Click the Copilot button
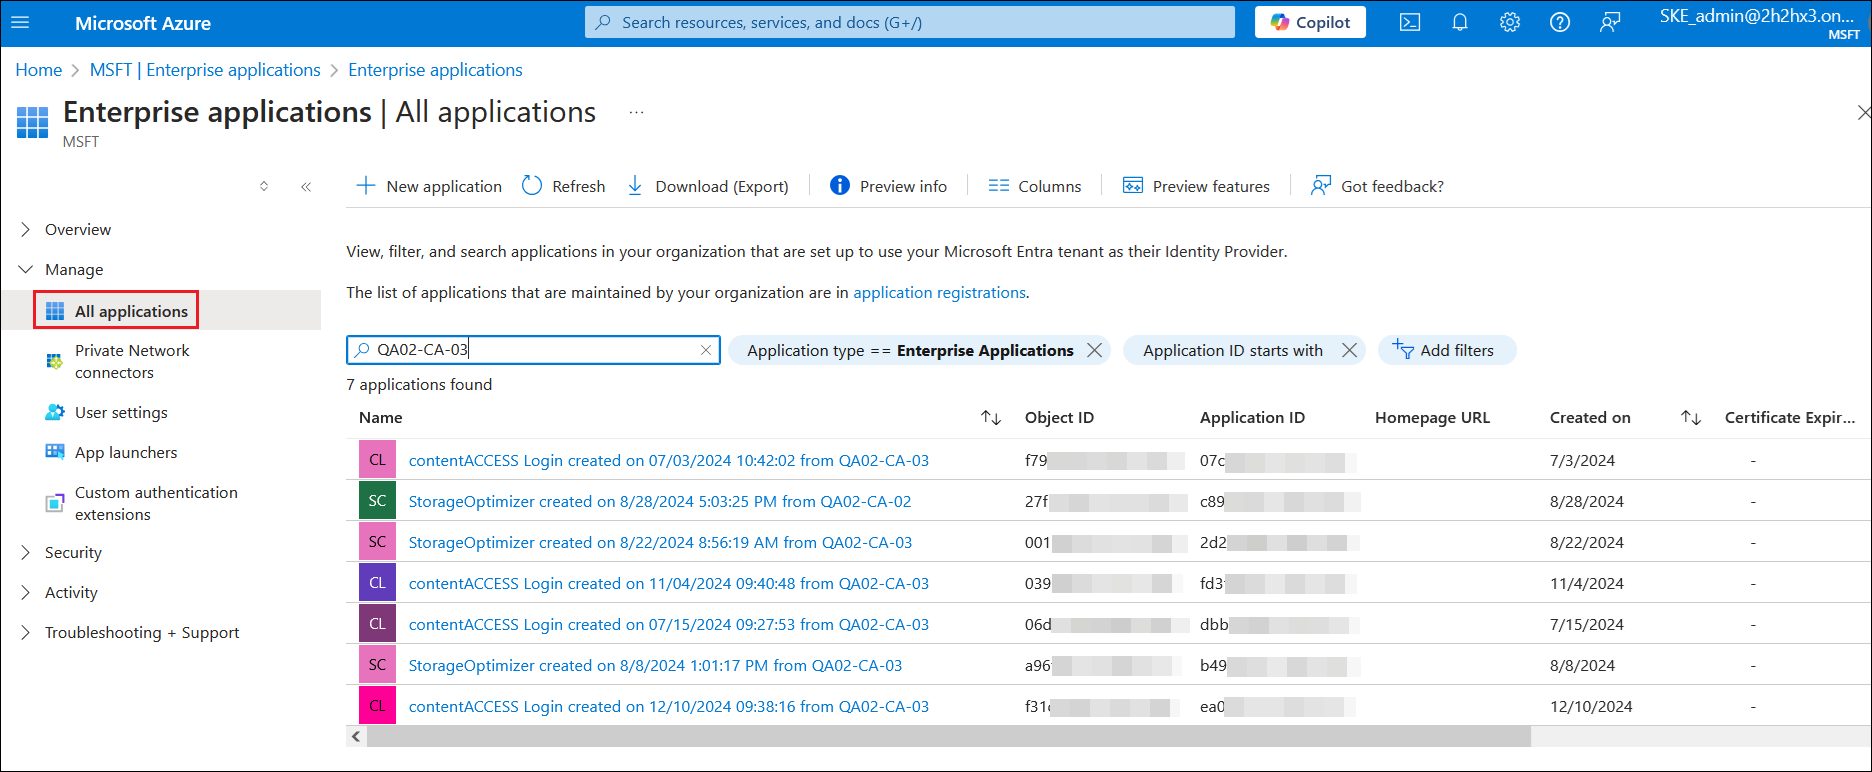This screenshot has width=1872, height=772. point(1310,23)
